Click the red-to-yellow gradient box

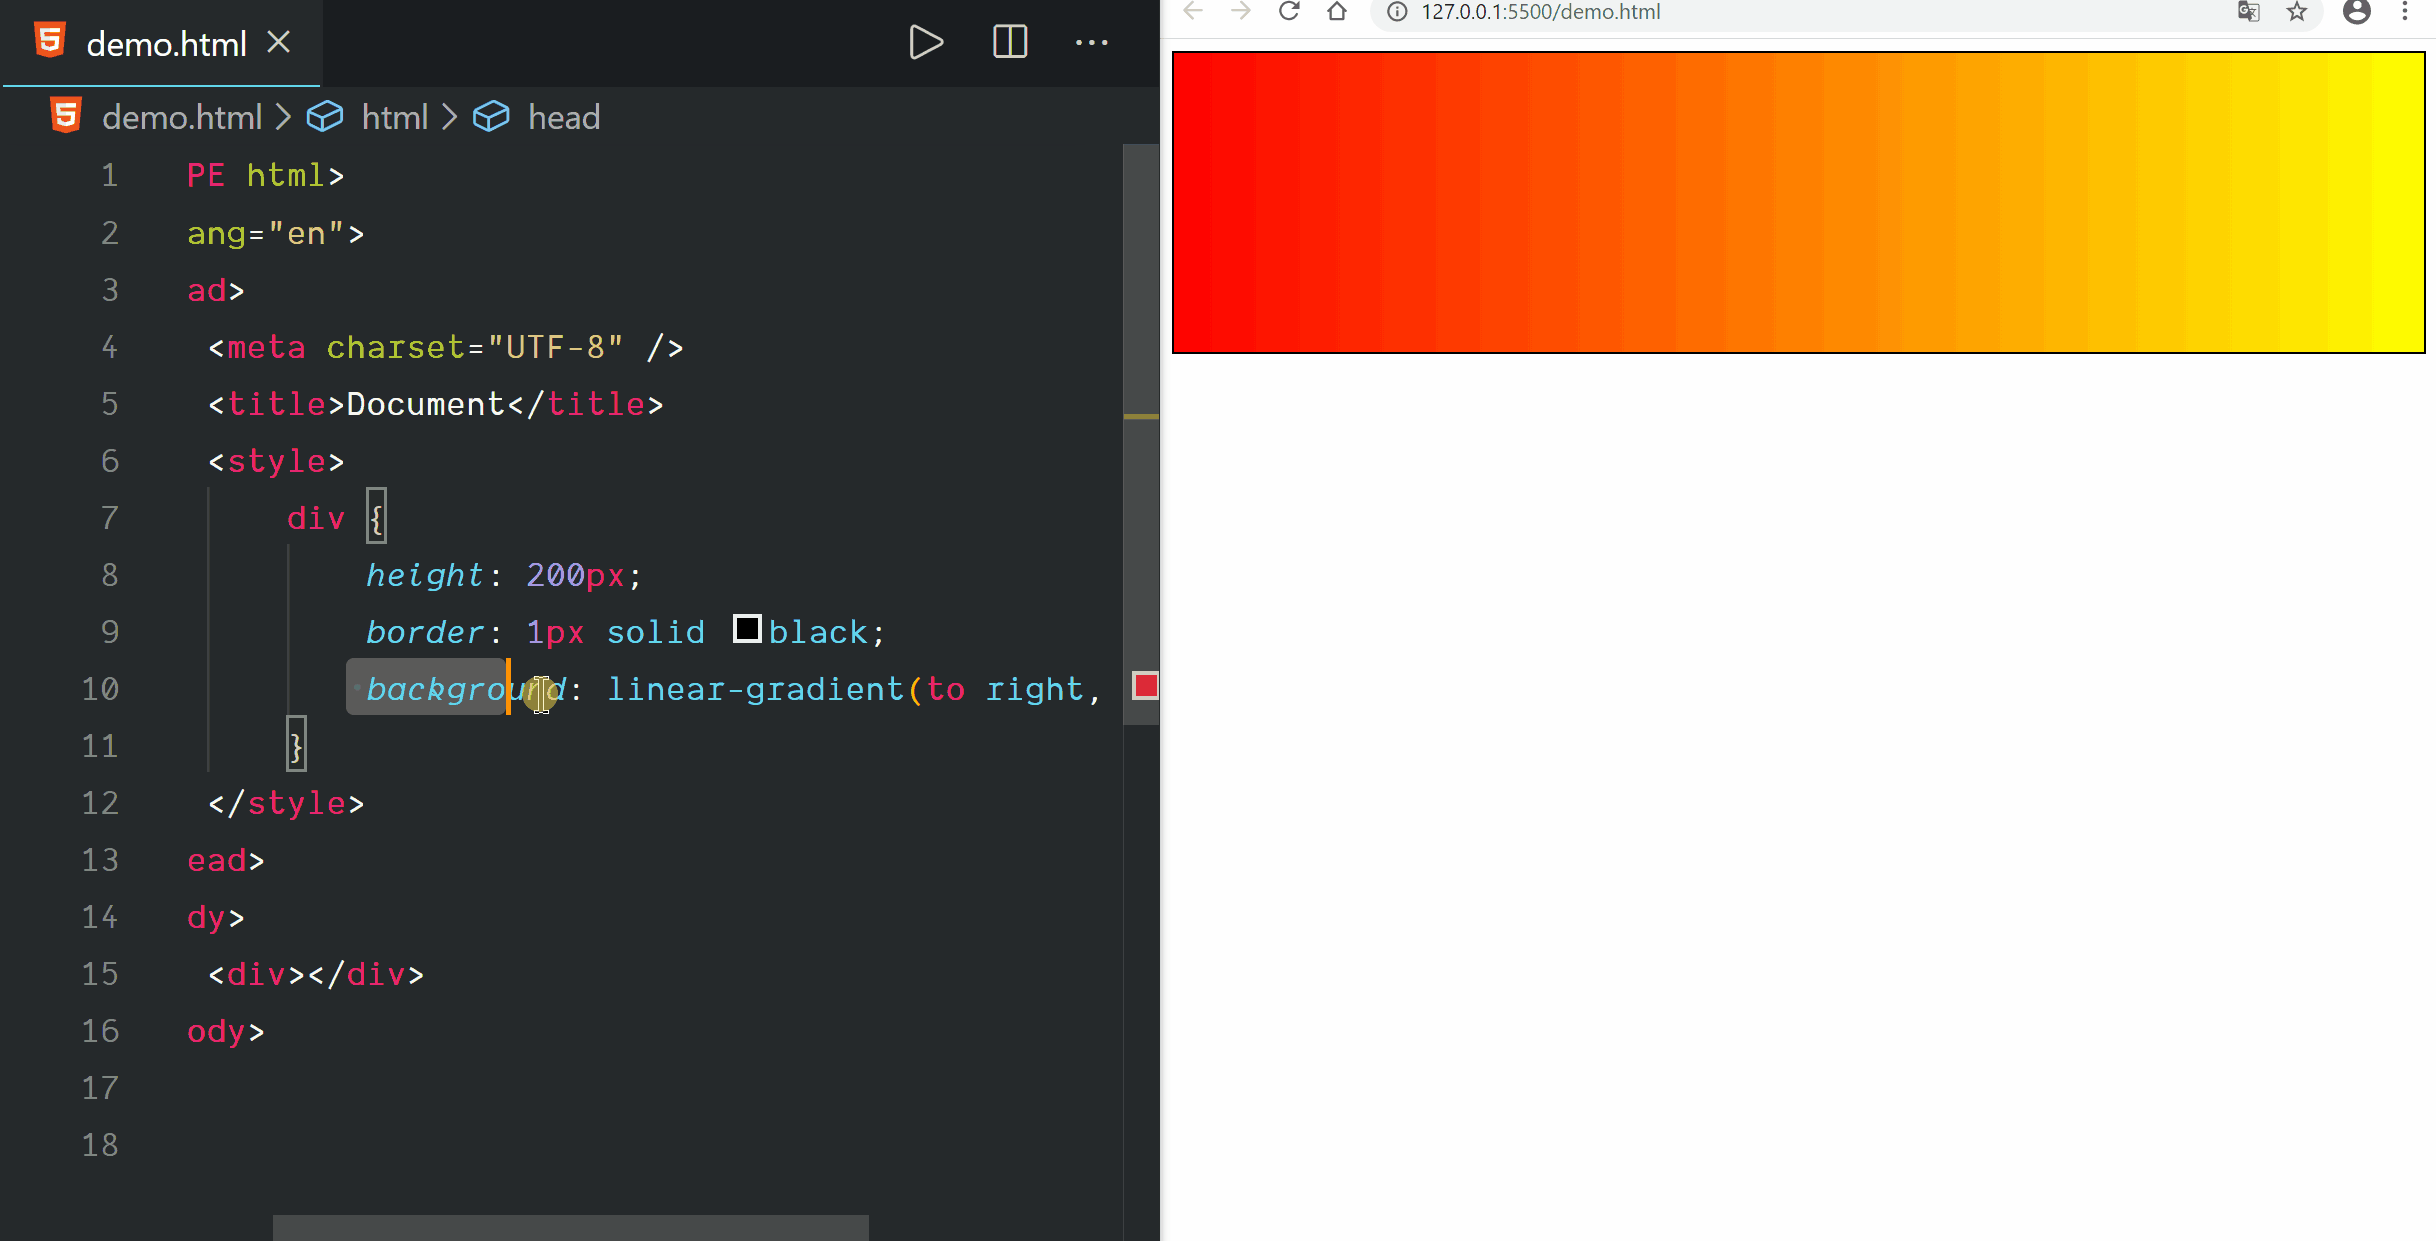pyautogui.click(x=1797, y=202)
